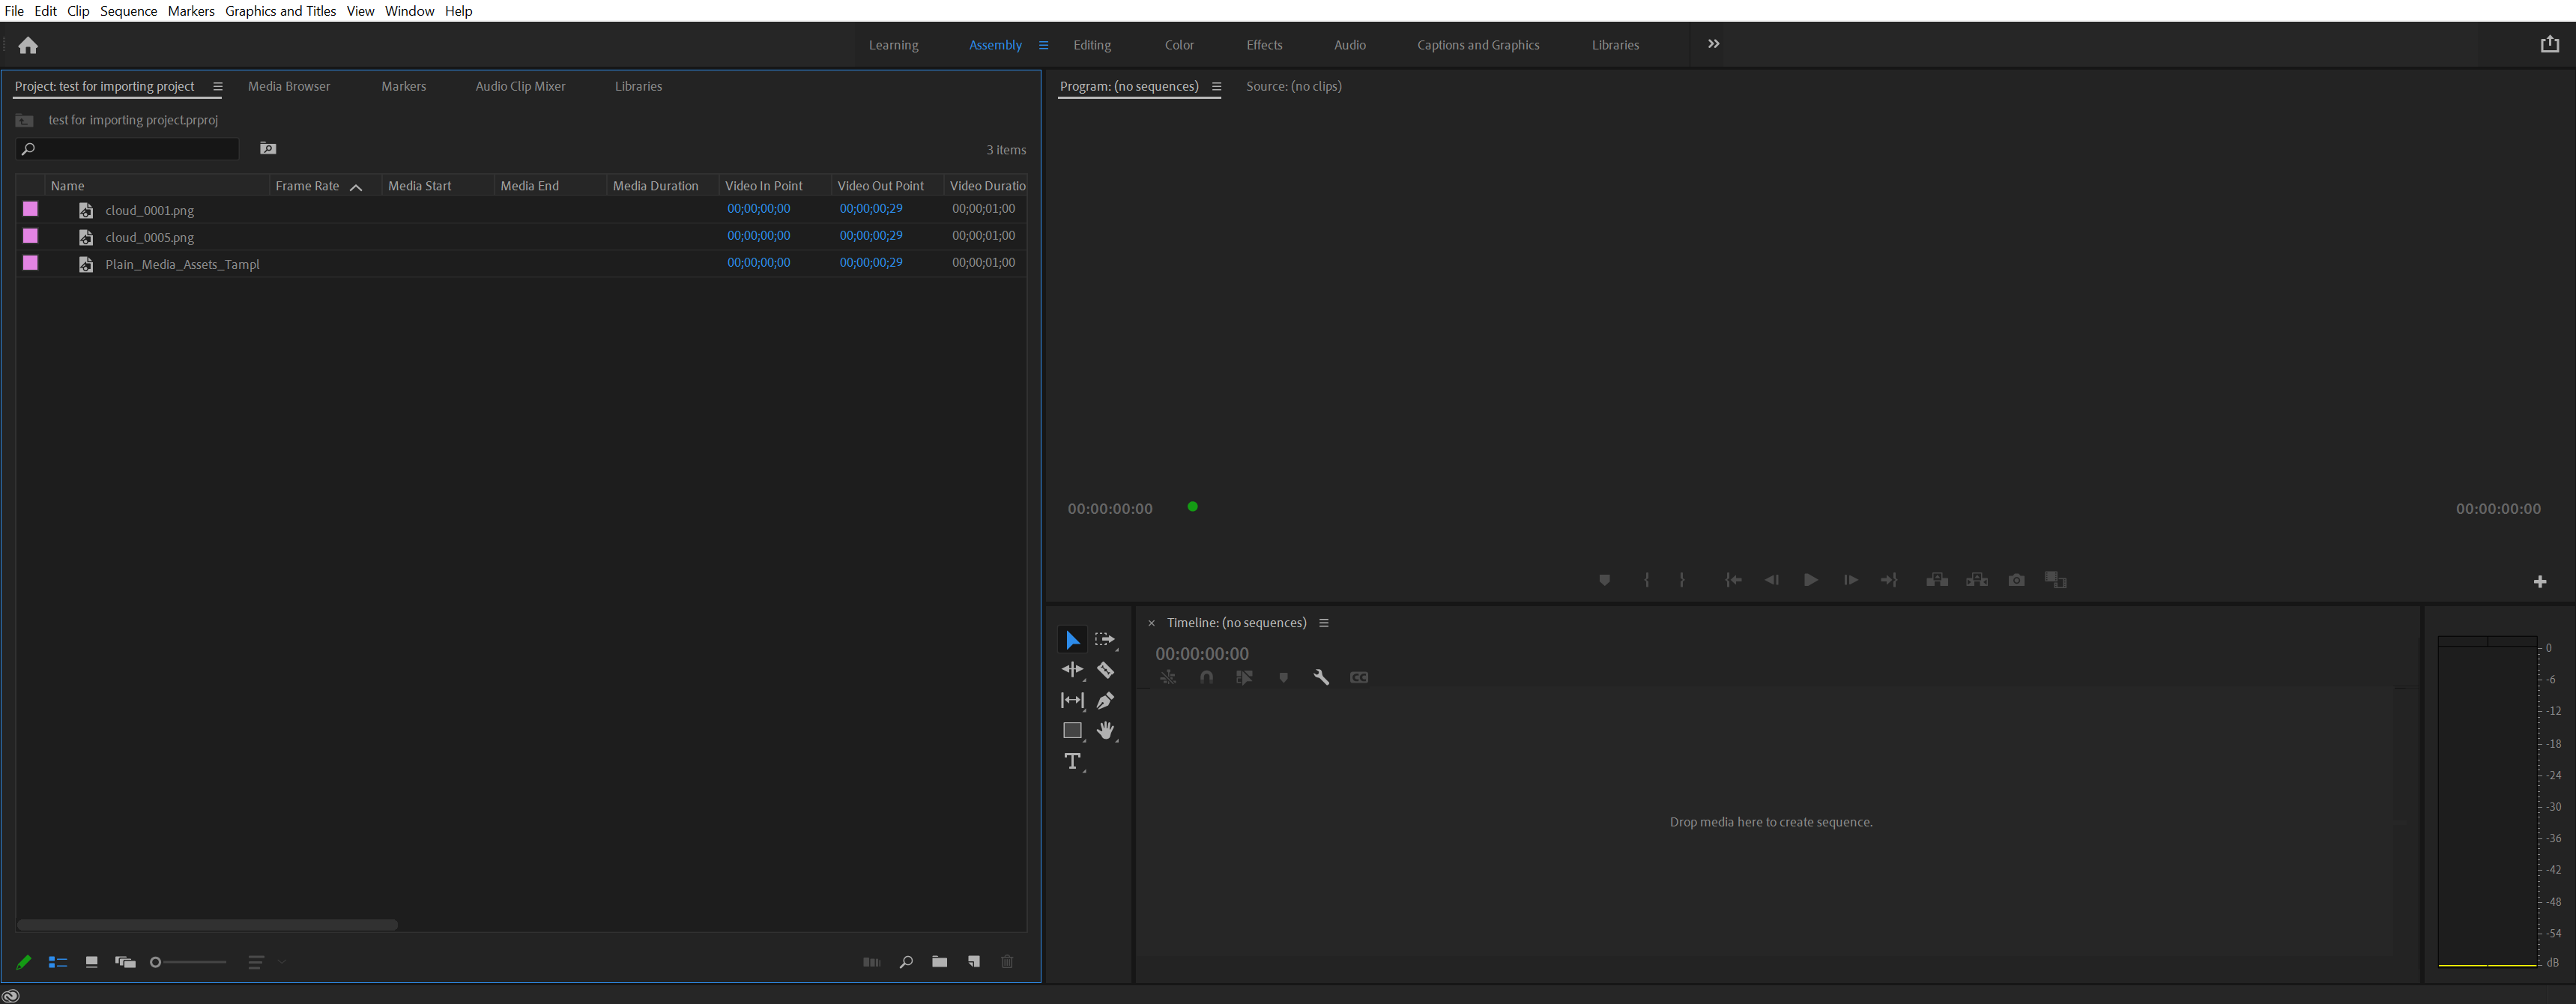The image size is (2576, 1004).
Task: Open Timeline panel menu
Action: click(1323, 623)
